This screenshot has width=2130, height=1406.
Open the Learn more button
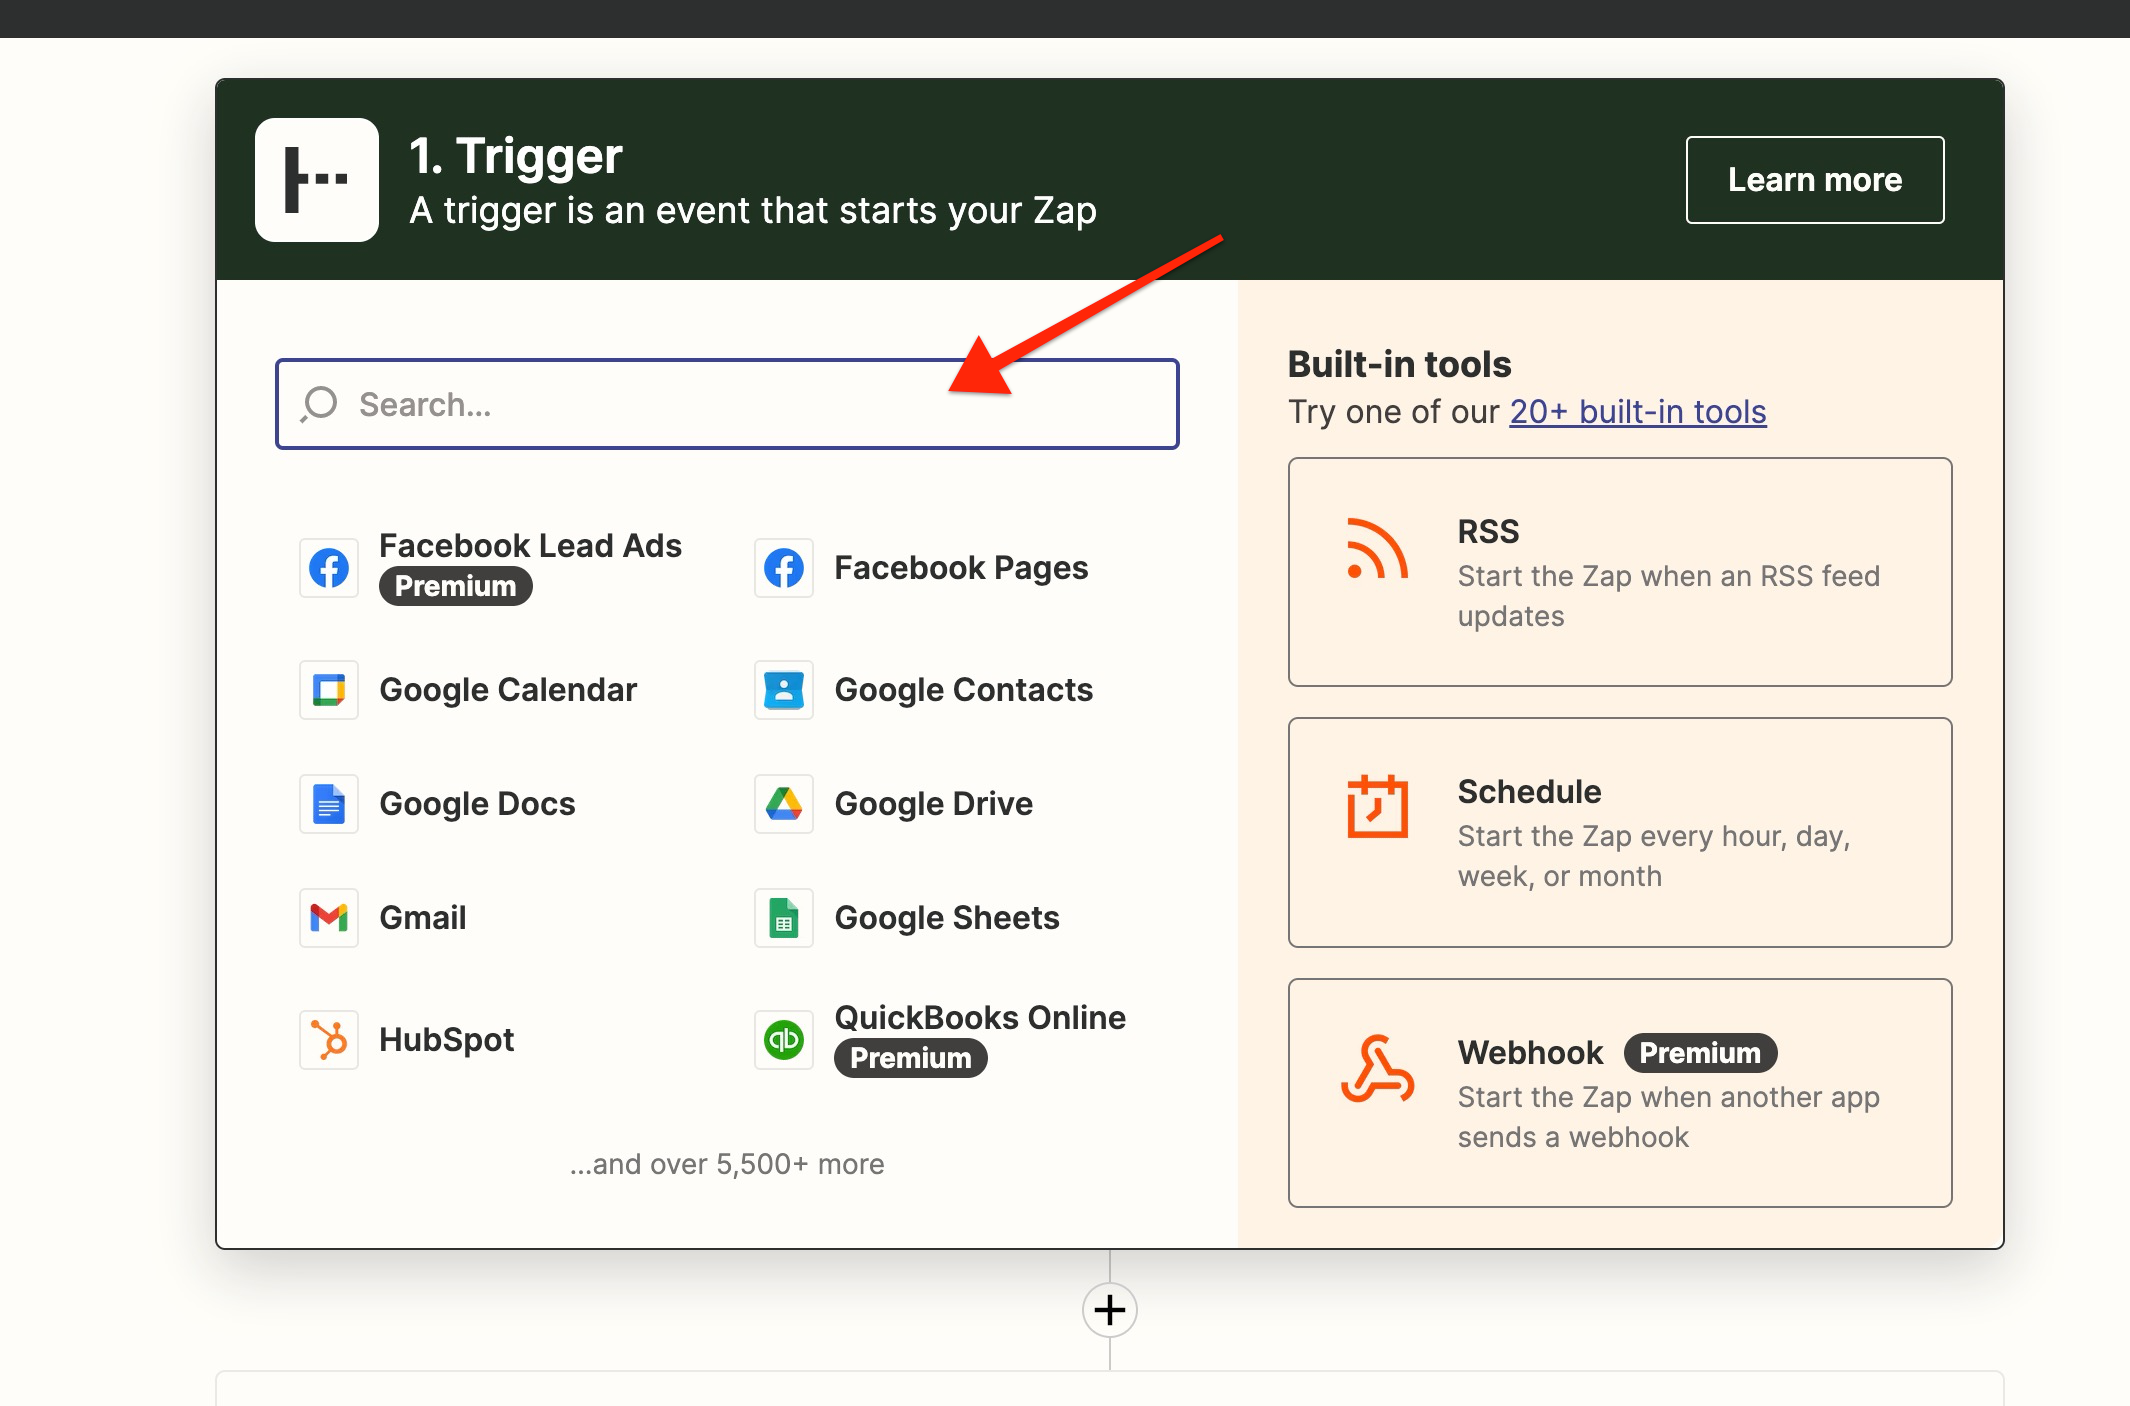[1815, 180]
